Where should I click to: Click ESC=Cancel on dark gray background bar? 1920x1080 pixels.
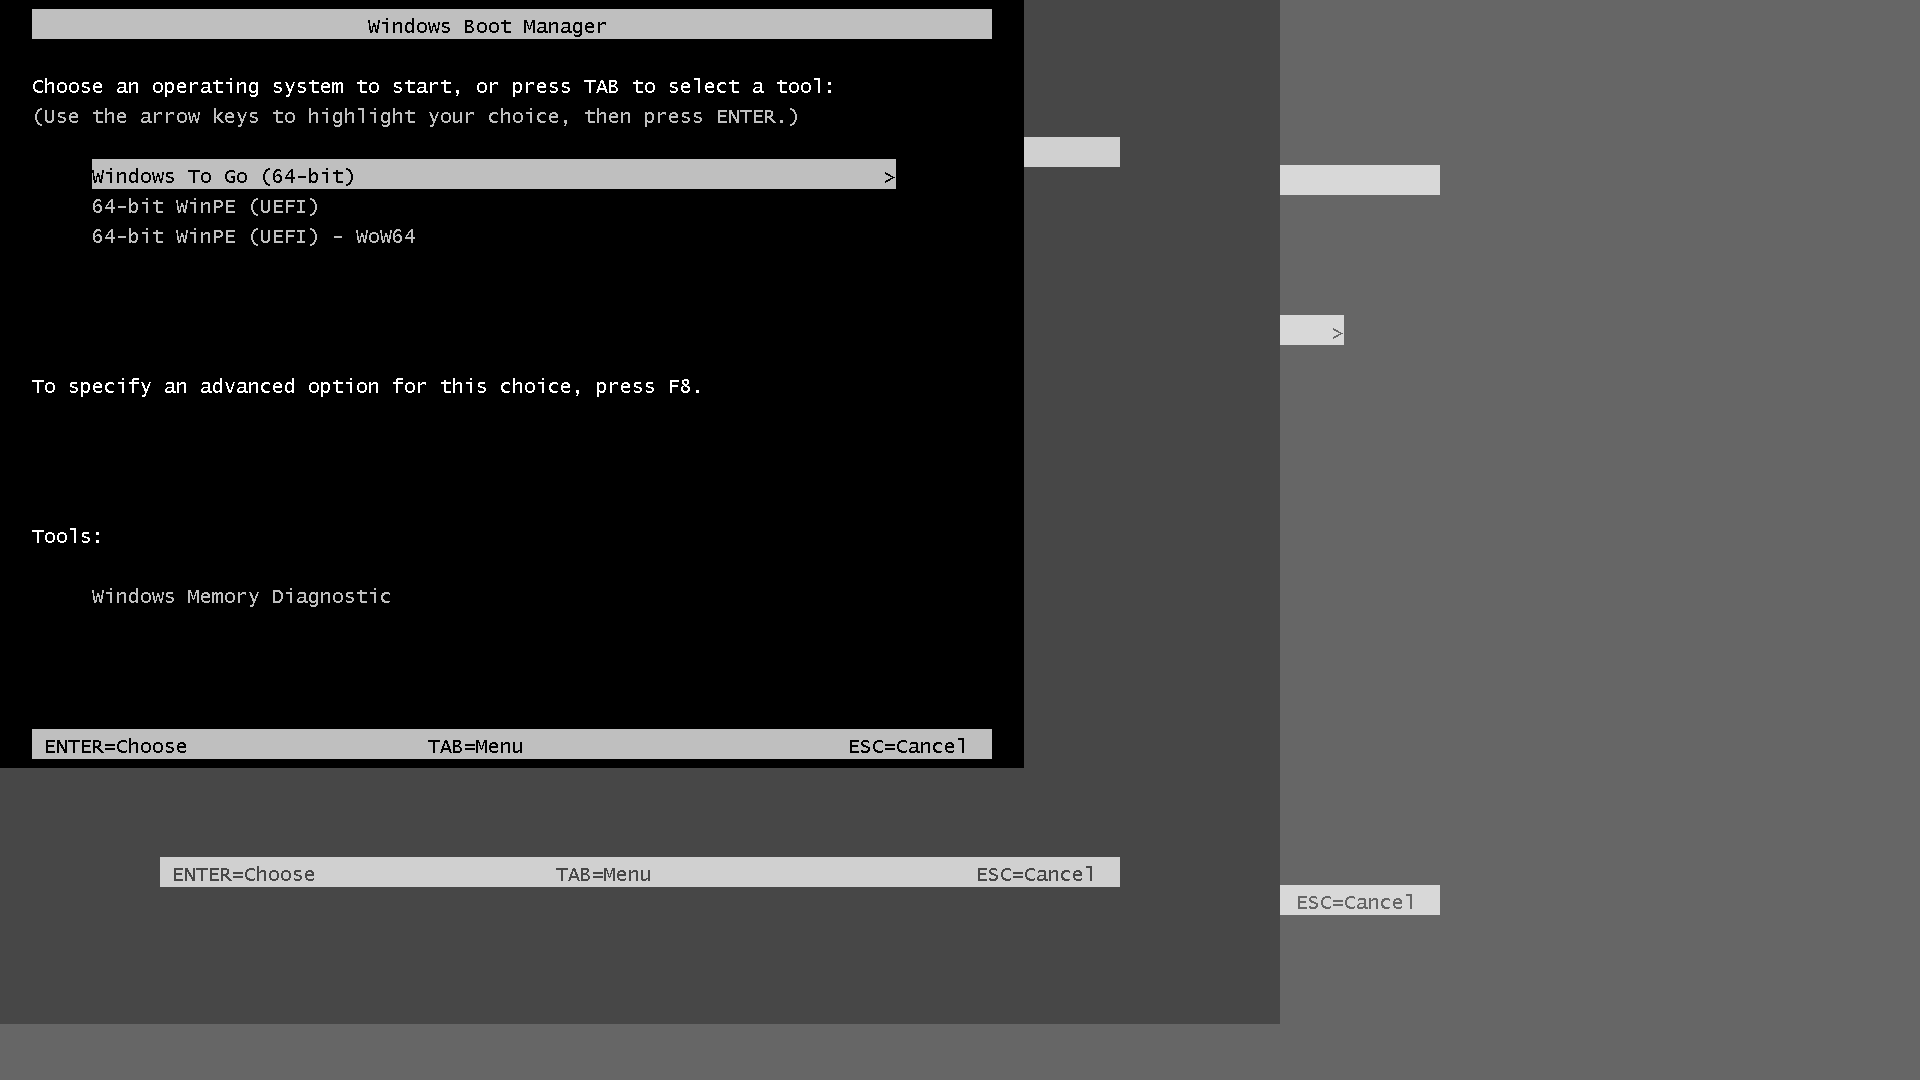coord(1036,875)
